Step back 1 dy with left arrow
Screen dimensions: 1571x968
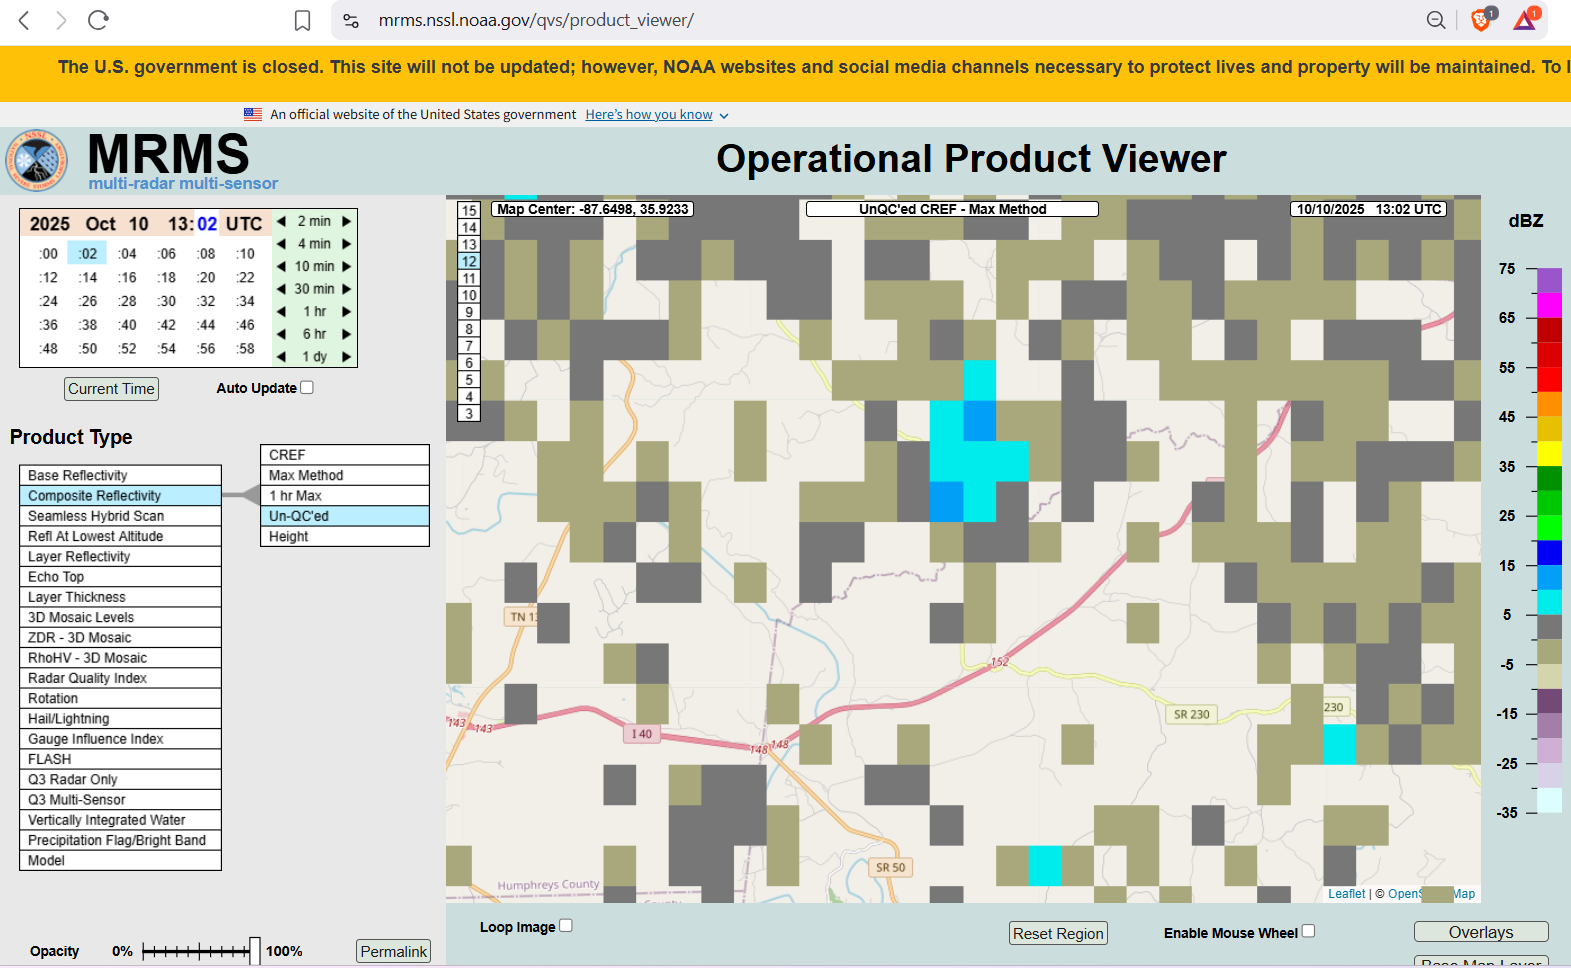(x=282, y=357)
